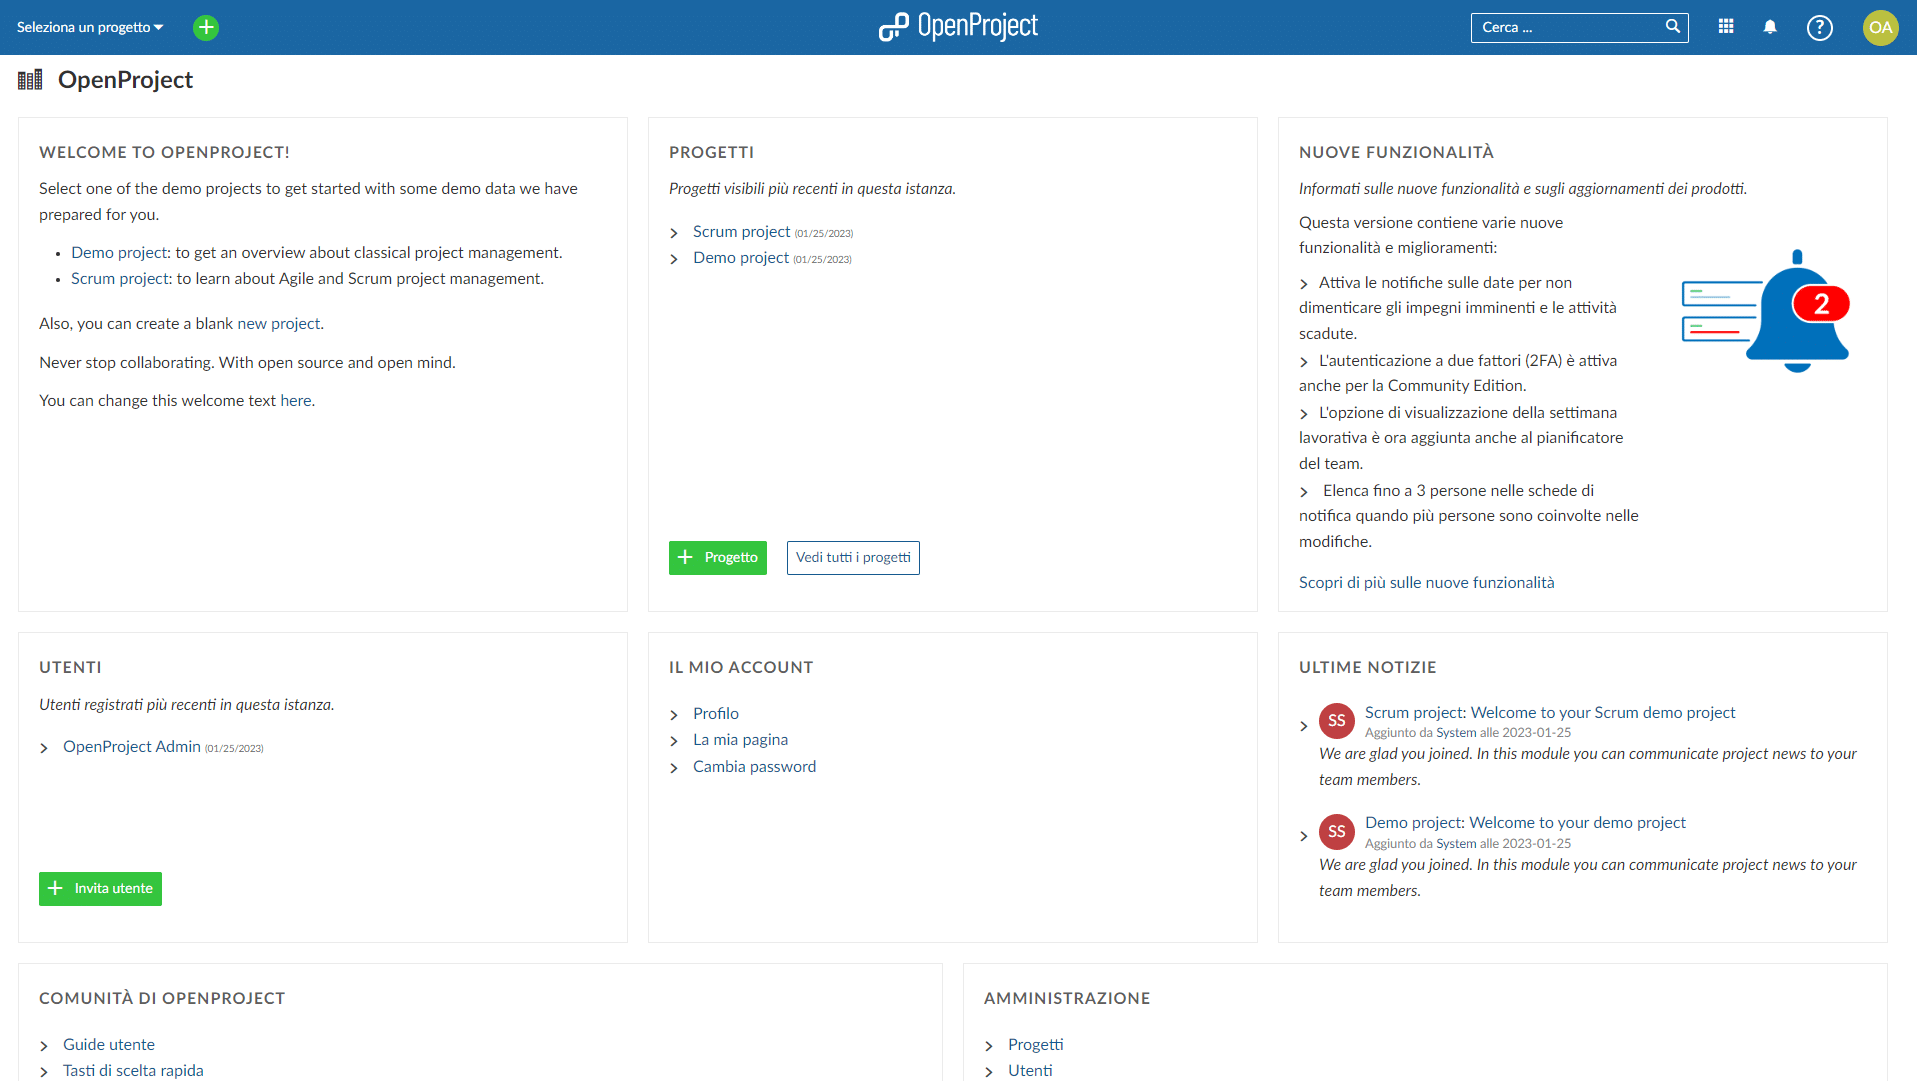Open the OpenProject logo home link

click(958, 27)
